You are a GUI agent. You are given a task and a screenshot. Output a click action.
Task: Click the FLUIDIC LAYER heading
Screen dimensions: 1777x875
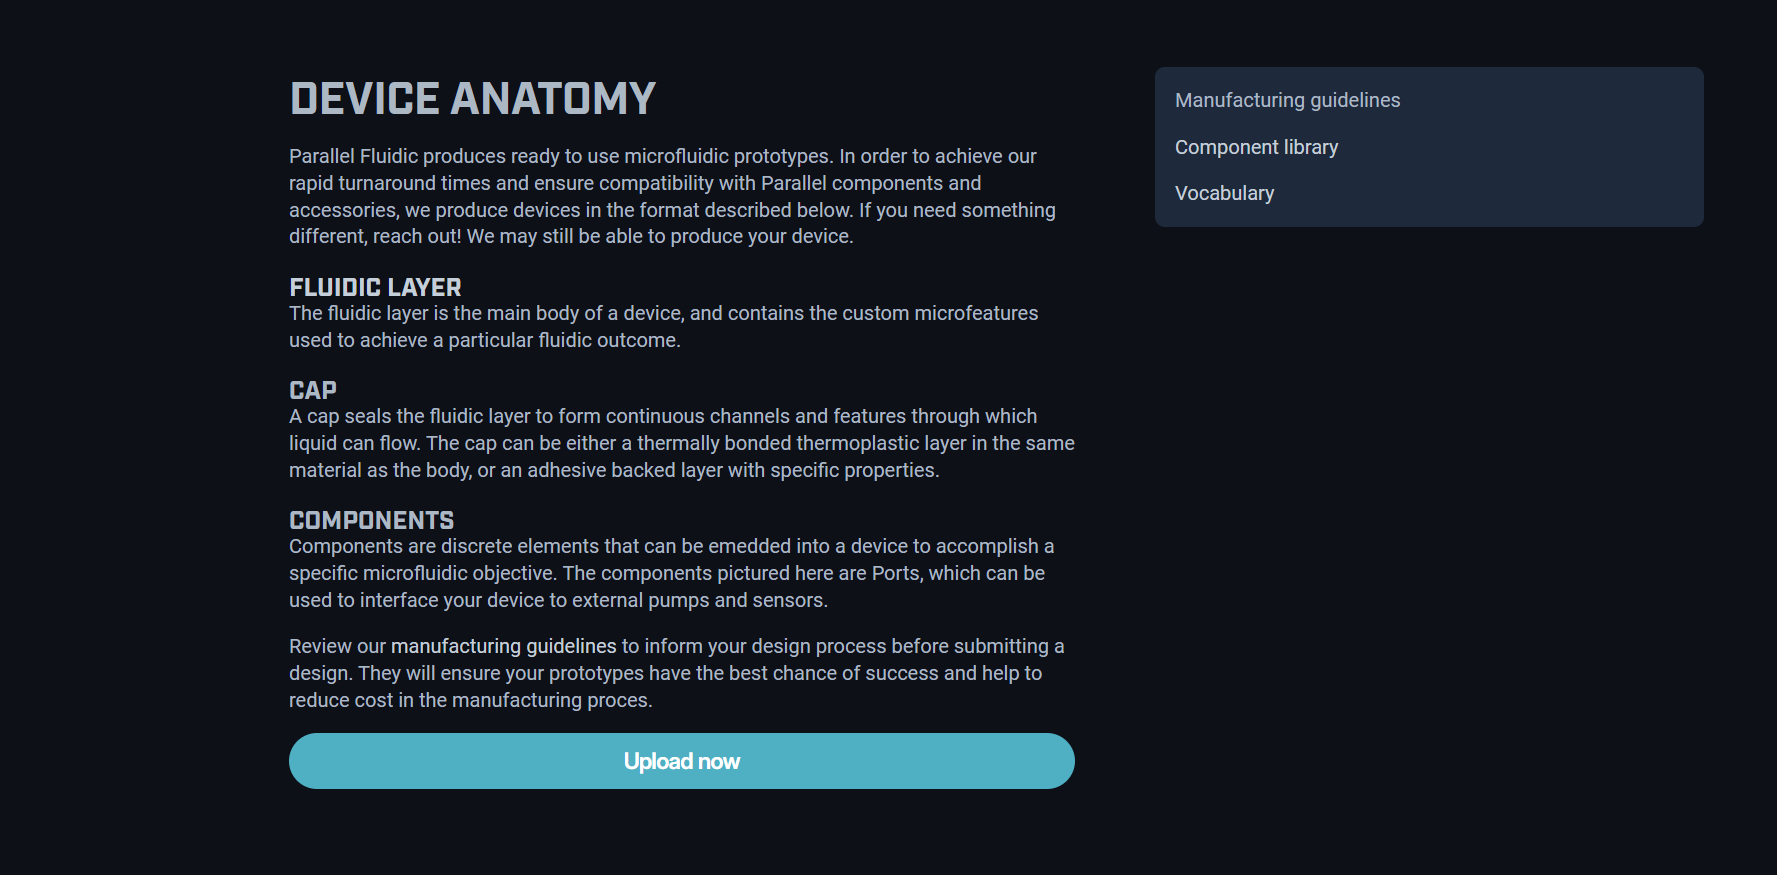tap(375, 287)
